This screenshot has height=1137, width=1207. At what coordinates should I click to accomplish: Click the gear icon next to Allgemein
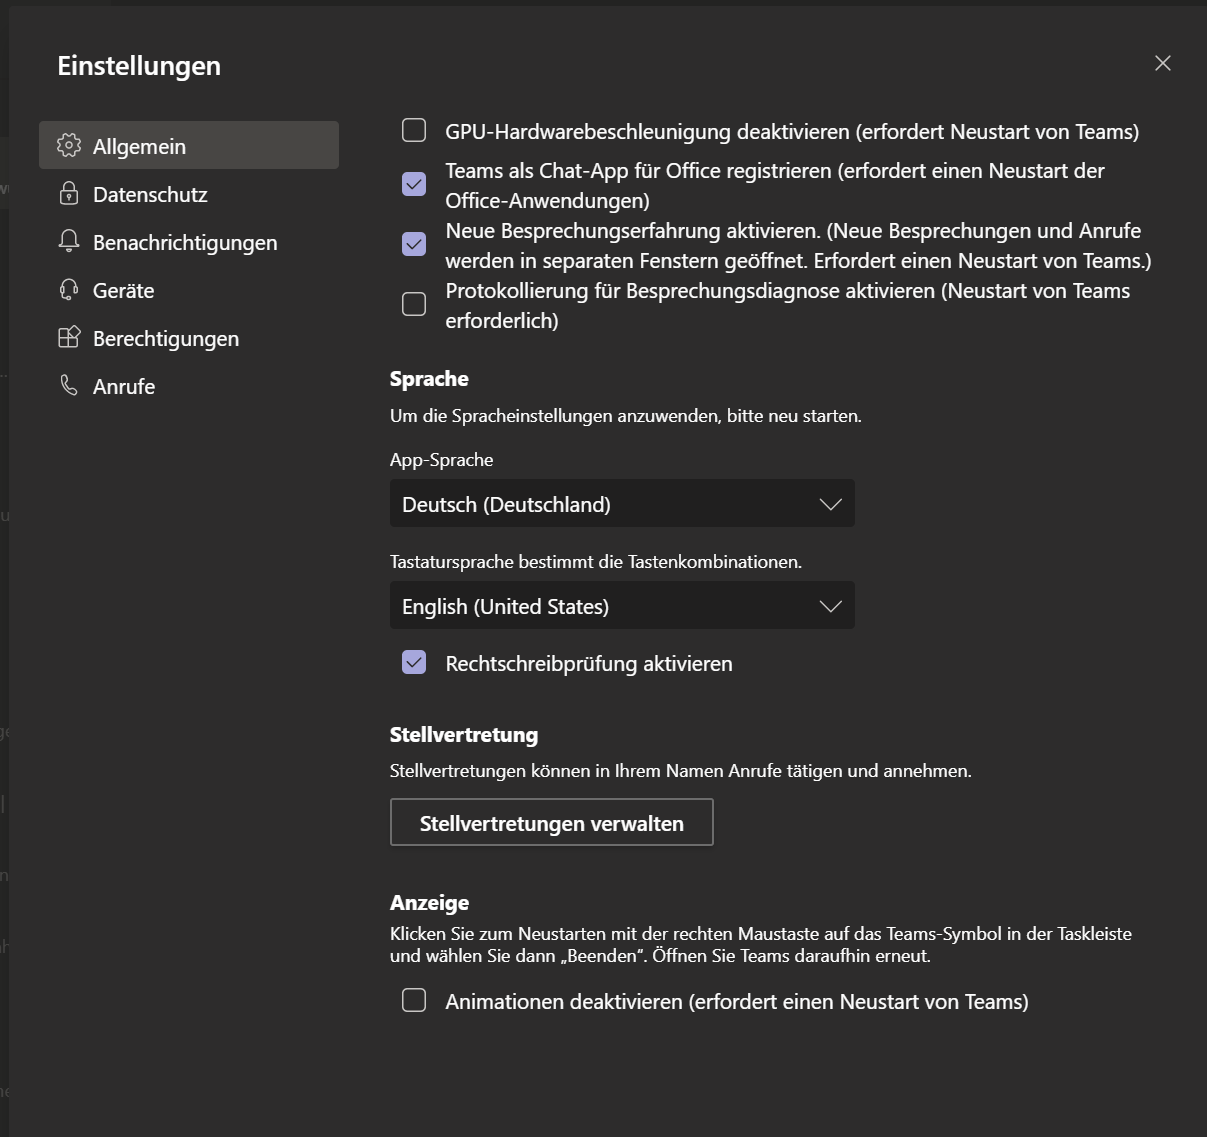pyautogui.click(x=69, y=145)
